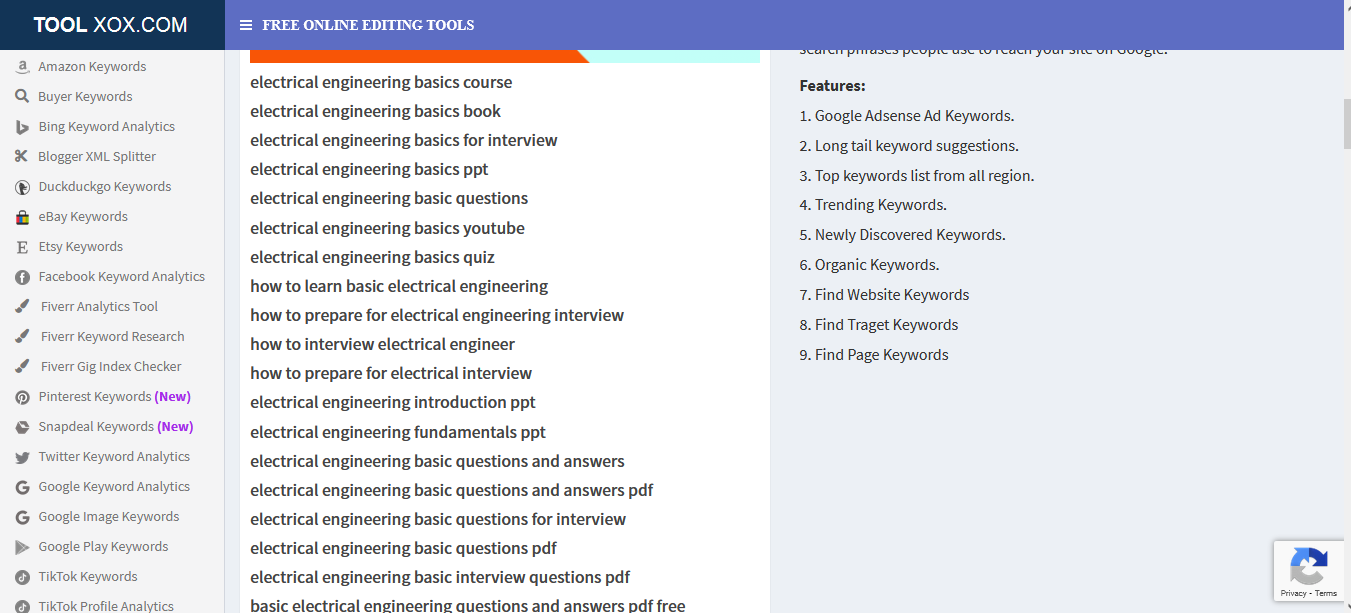Viewport: 1351px width, 613px height.
Task: Click keyword 'electrical engineering basics youtube'
Action: click(387, 228)
